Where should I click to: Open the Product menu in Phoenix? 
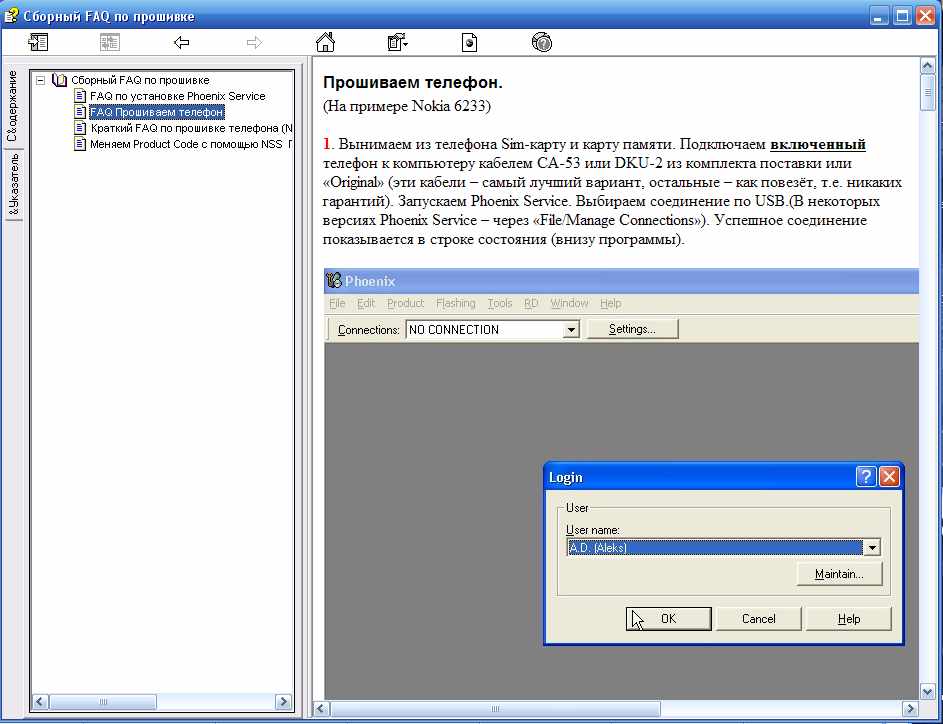[x=405, y=303]
